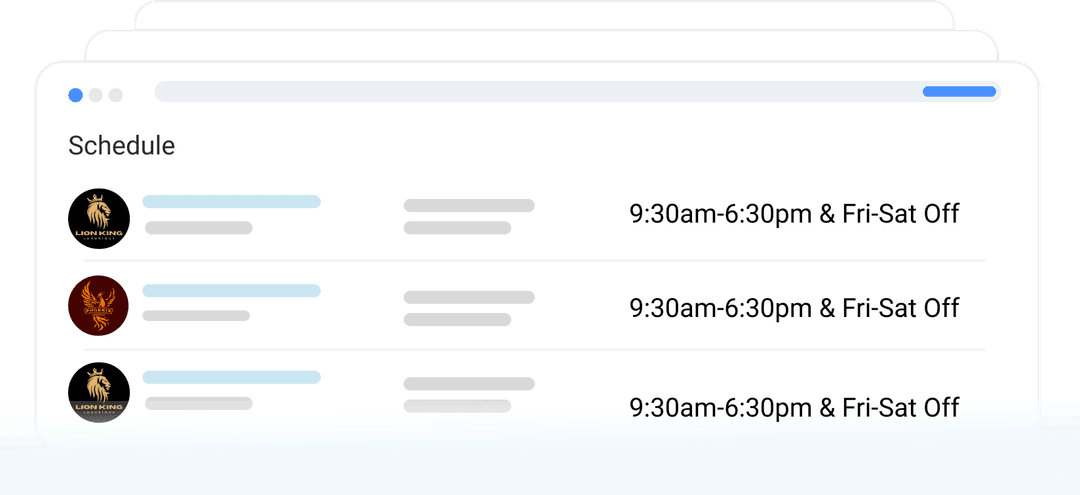Open the blue name bar in the first row
The image size is (1080, 495).
(231, 202)
